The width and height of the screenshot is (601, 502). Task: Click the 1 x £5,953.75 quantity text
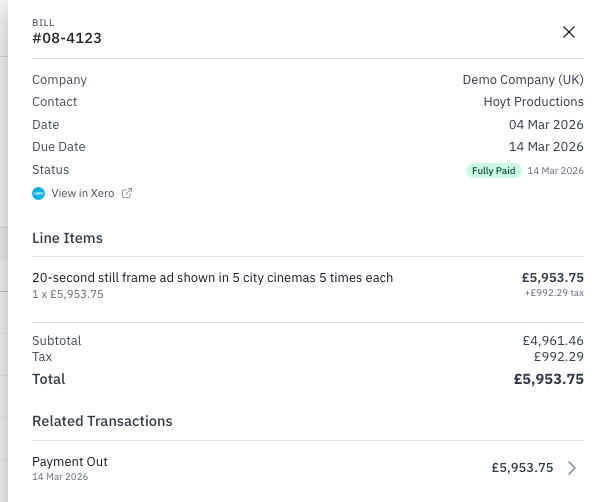click(x=68, y=294)
